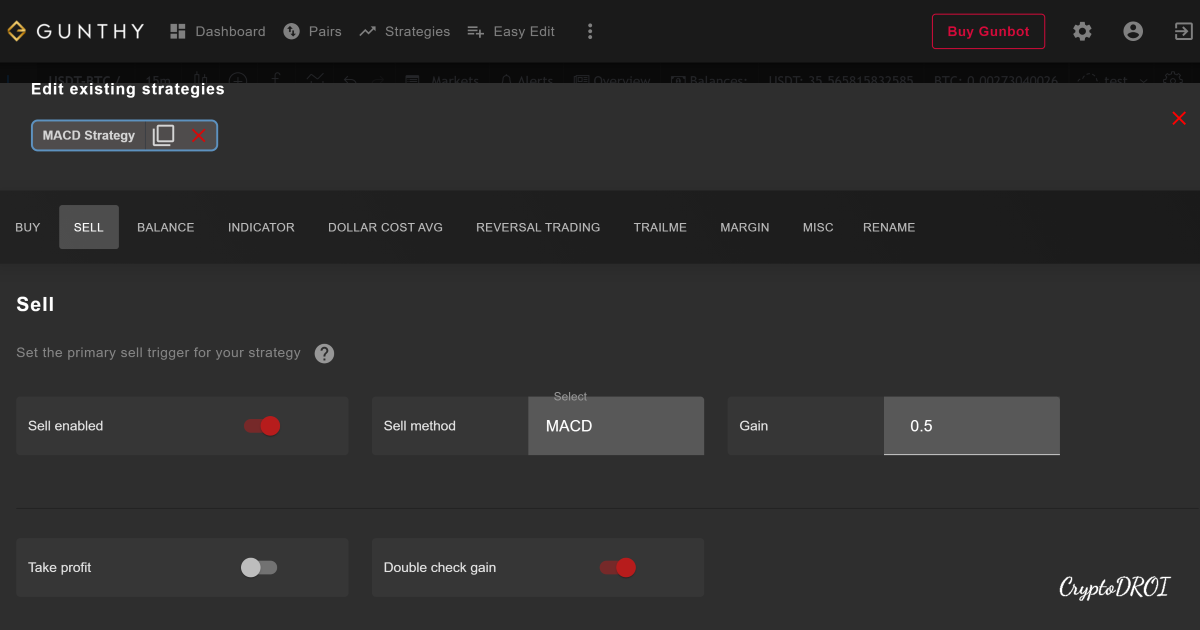Click the logout icon in header
This screenshot has height=630, width=1200.
point(1183,31)
